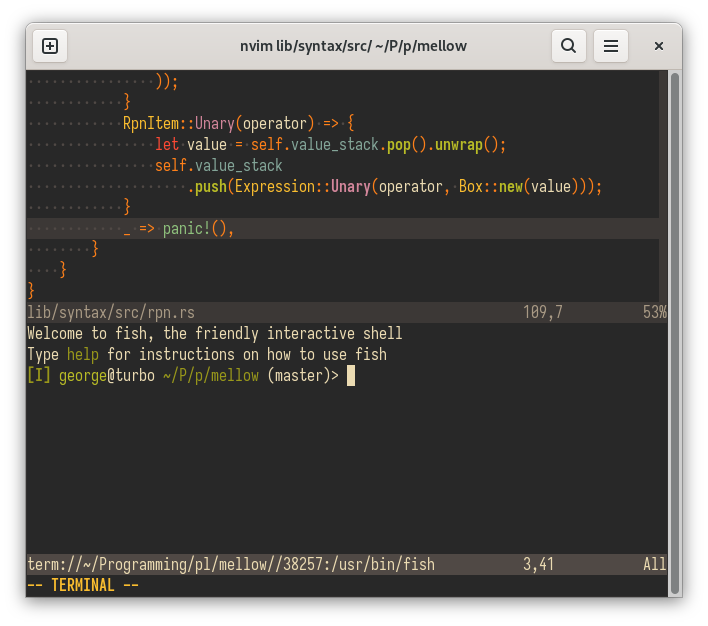
Task: Click the 'help' command in fish greeting
Action: click(x=83, y=354)
